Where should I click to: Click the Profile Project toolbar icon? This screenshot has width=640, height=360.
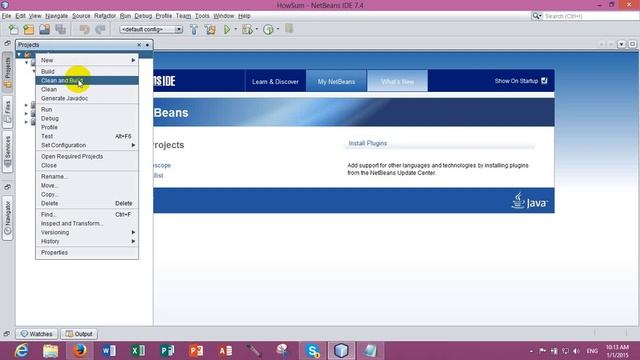coord(268,29)
